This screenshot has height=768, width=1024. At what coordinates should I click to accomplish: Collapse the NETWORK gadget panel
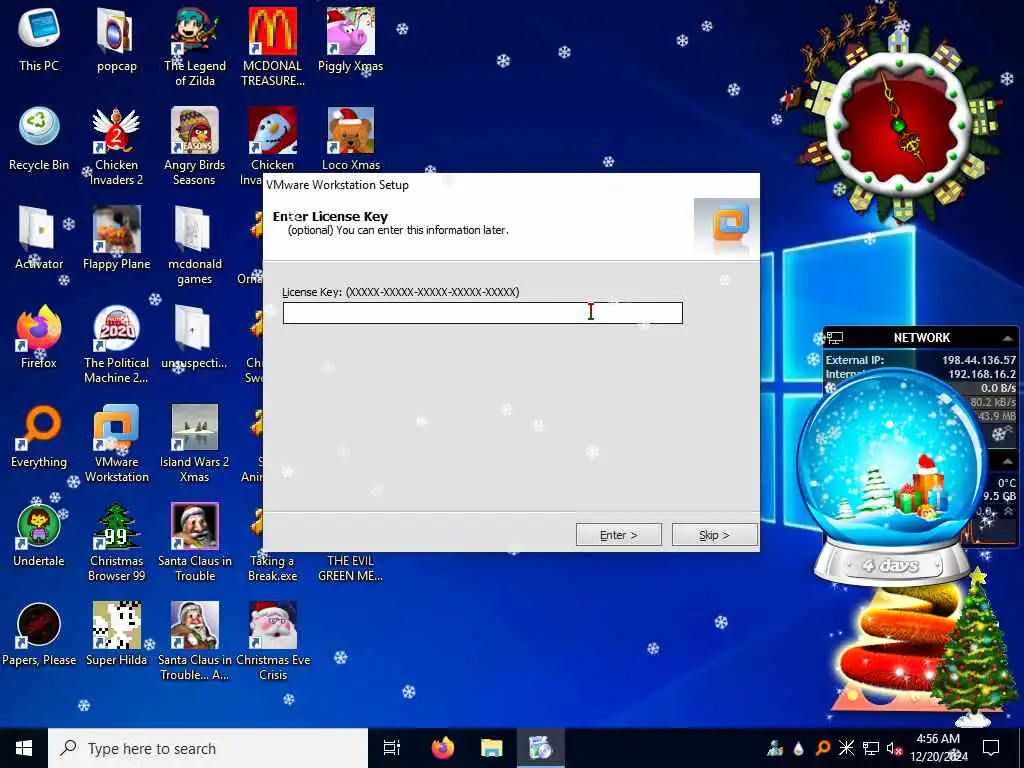(x=1008, y=338)
